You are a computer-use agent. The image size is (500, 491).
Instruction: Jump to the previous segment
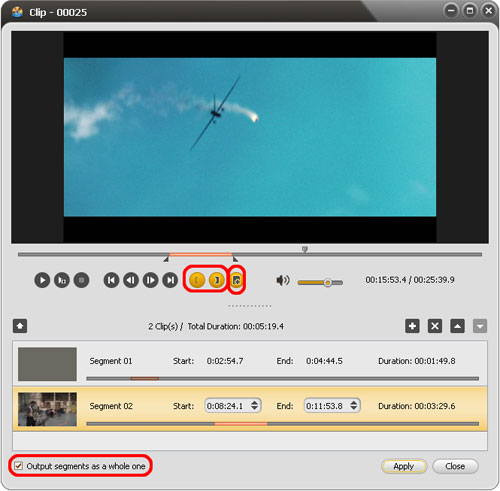click(x=111, y=280)
